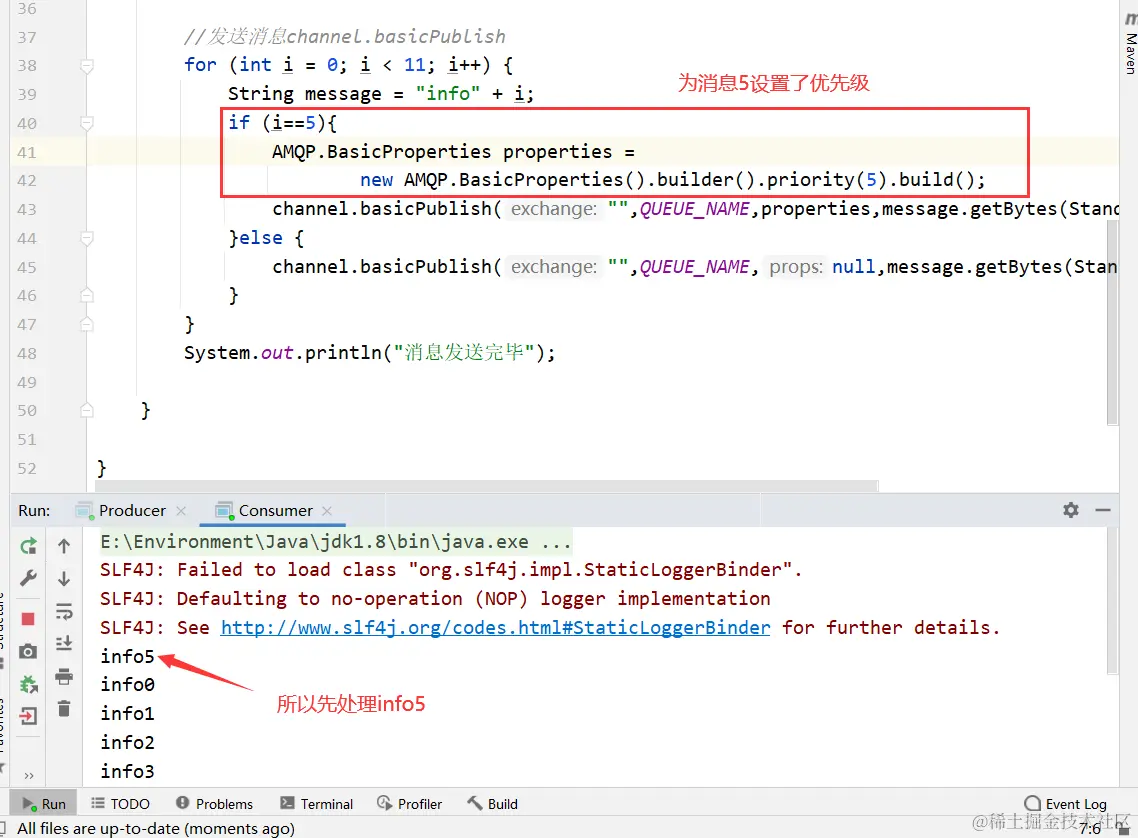Click console output line info5
The width and height of the screenshot is (1138, 838).
(x=128, y=657)
